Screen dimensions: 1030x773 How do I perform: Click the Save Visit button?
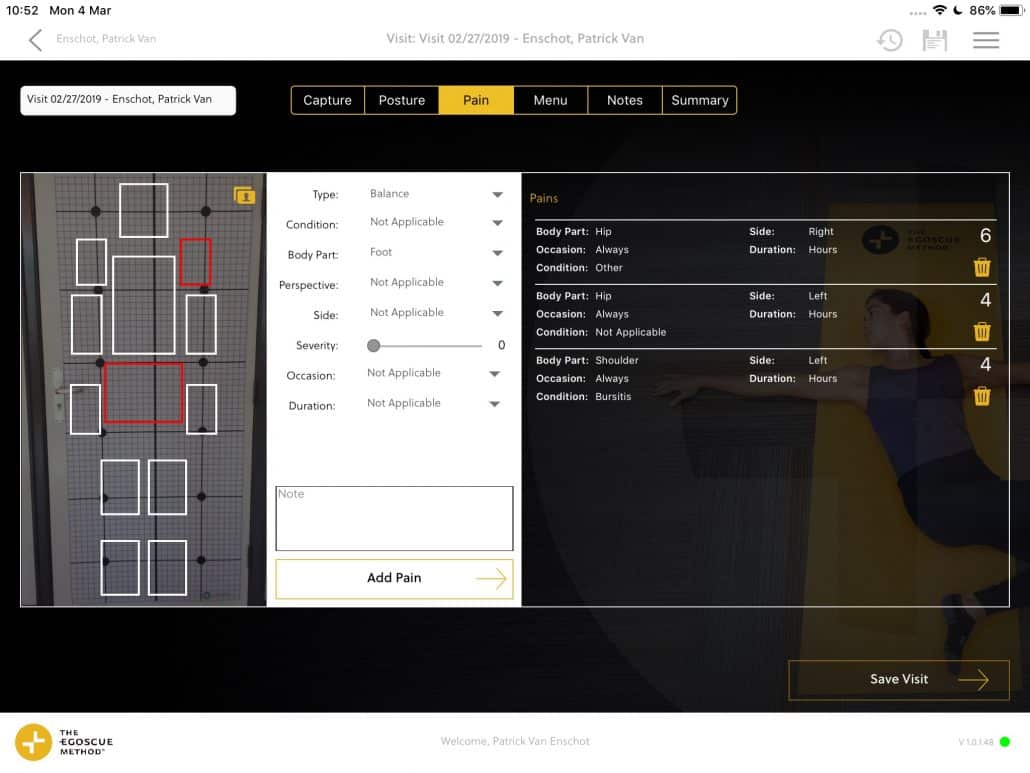click(x=898, y=680)
